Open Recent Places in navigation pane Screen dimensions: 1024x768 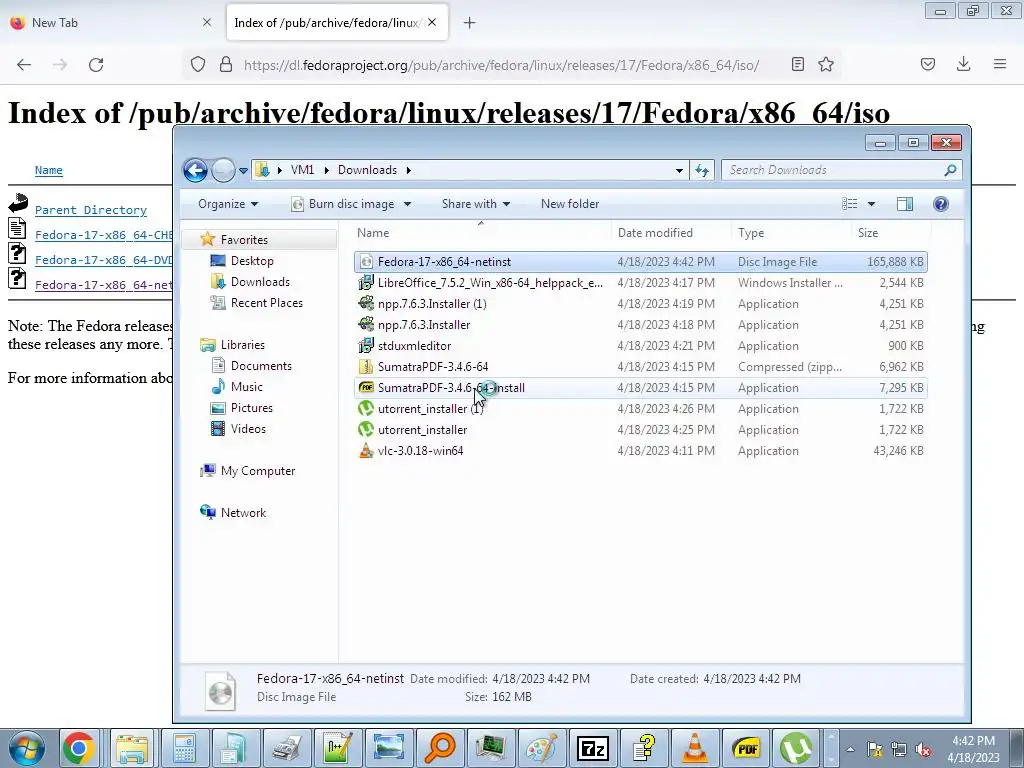266,302
